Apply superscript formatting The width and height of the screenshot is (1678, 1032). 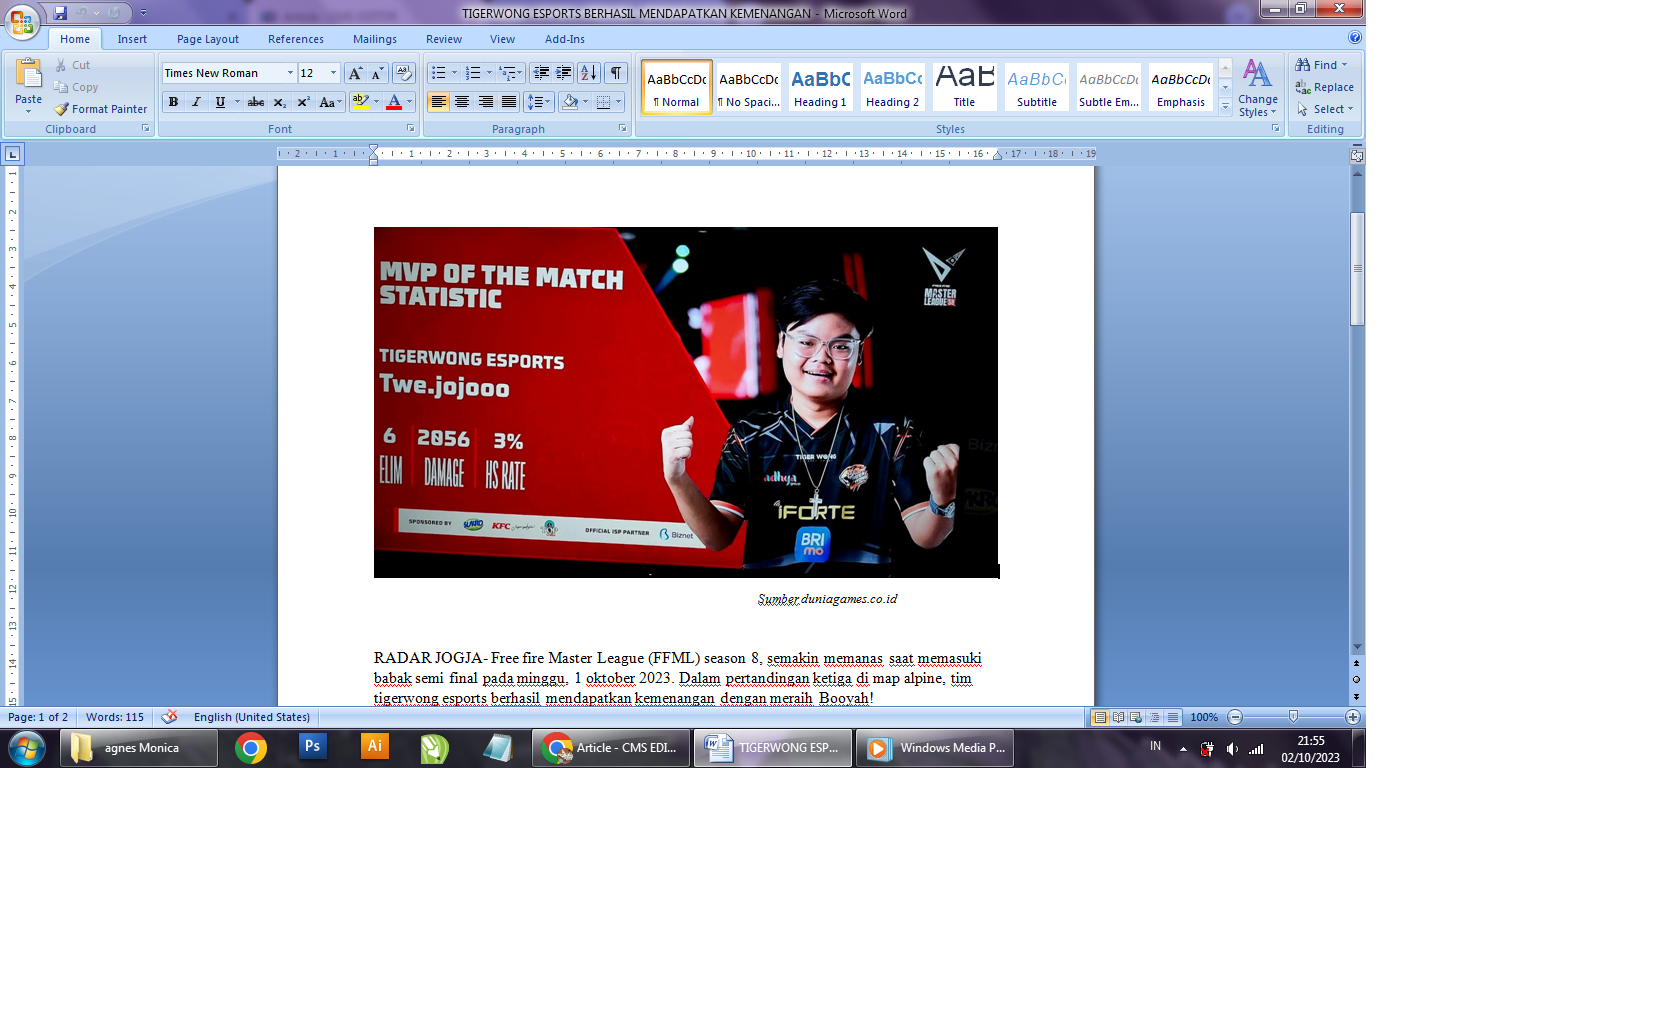[303, 102]
